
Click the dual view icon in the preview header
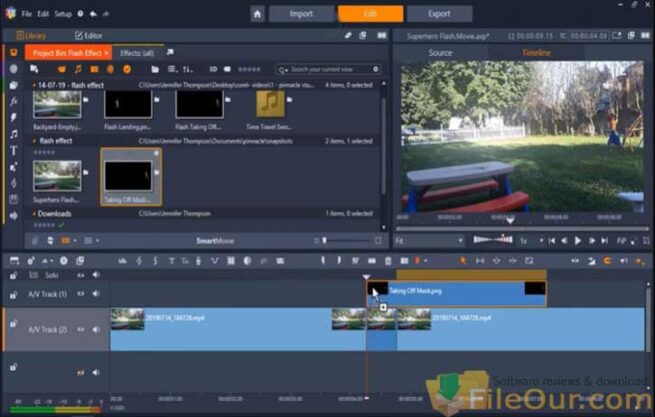(645, 36)
